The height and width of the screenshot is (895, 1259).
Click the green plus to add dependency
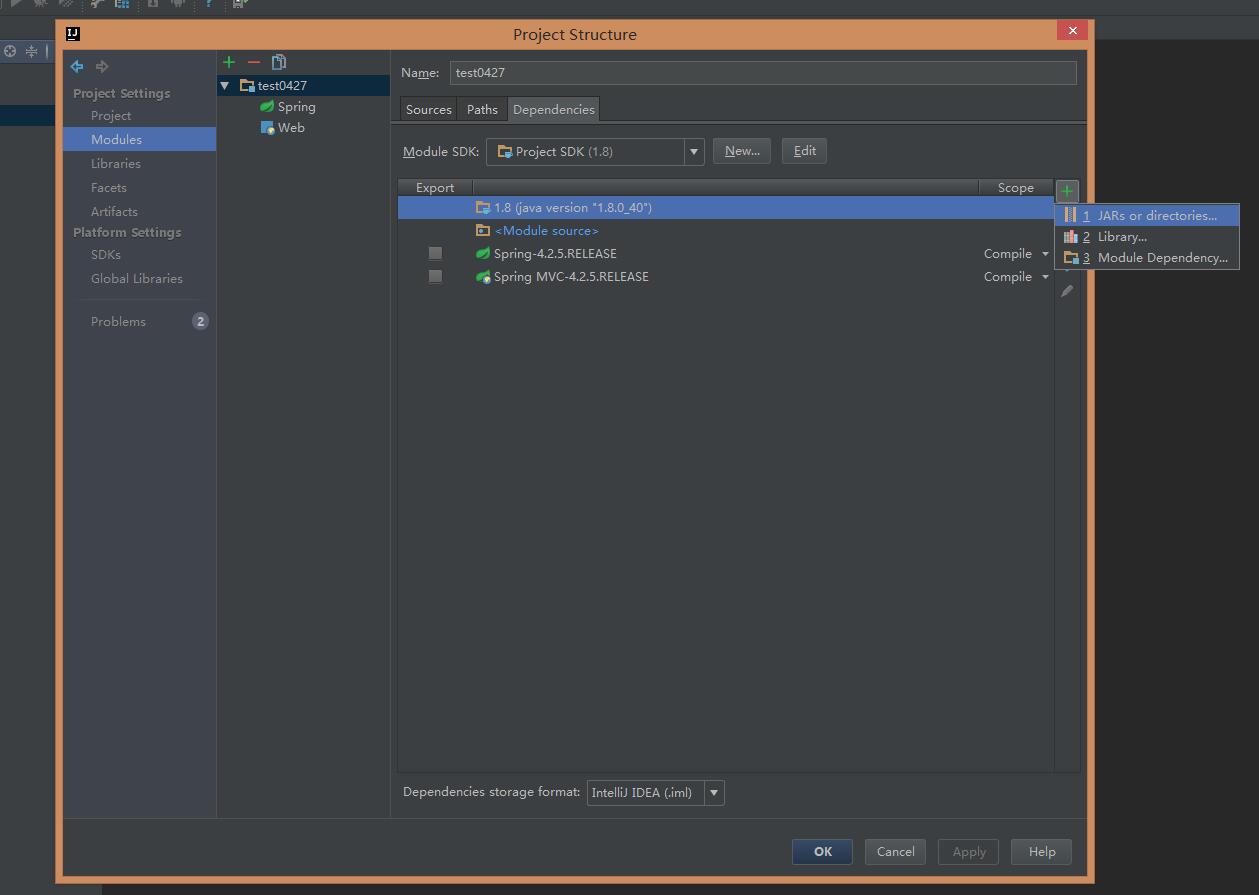(1067, 190)
